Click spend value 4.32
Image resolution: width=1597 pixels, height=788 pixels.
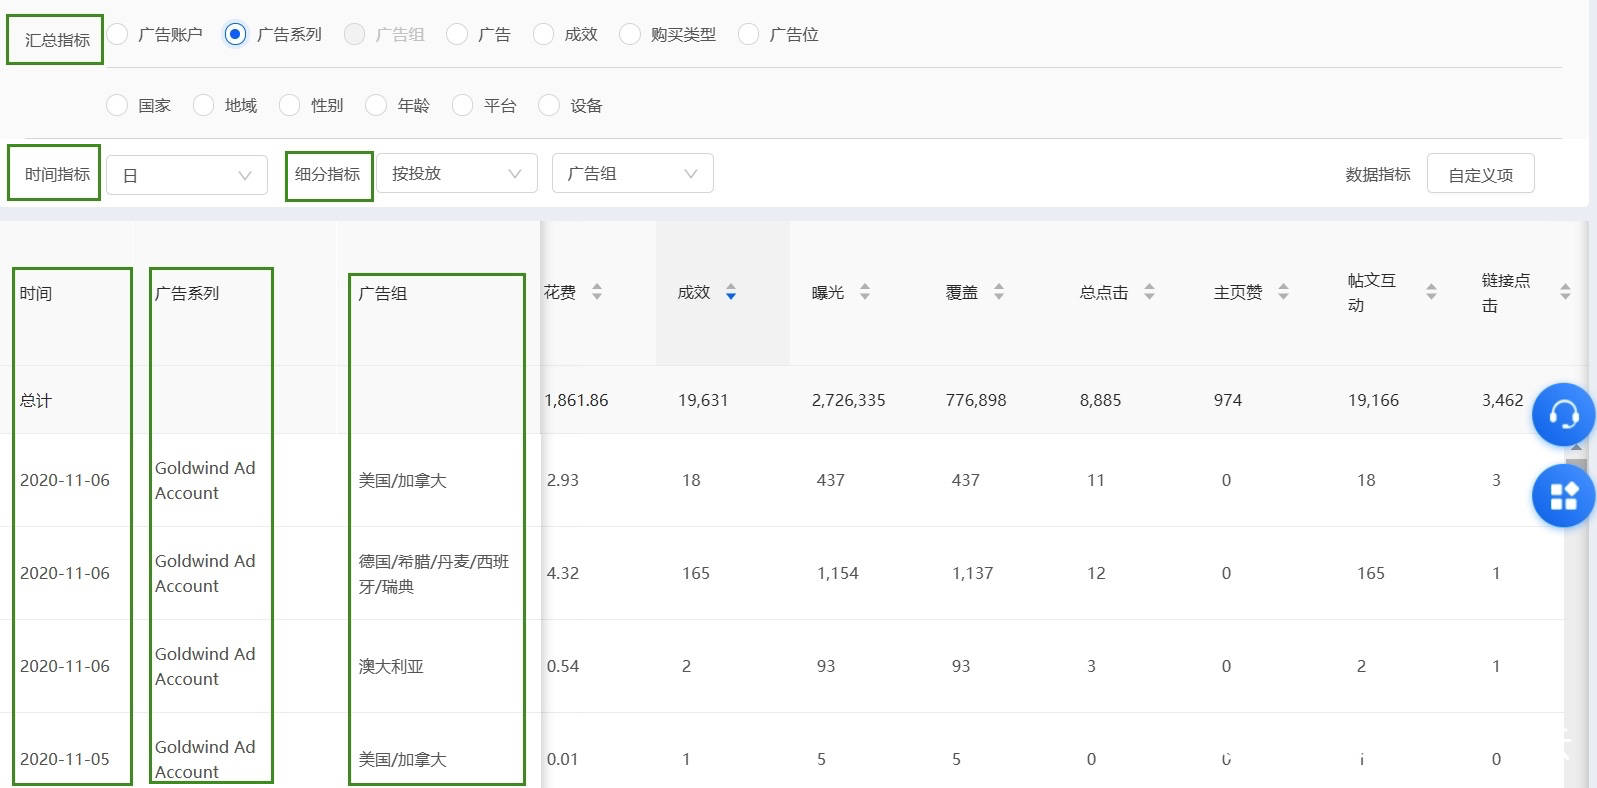pyautogui.click(x=563, y=573)
